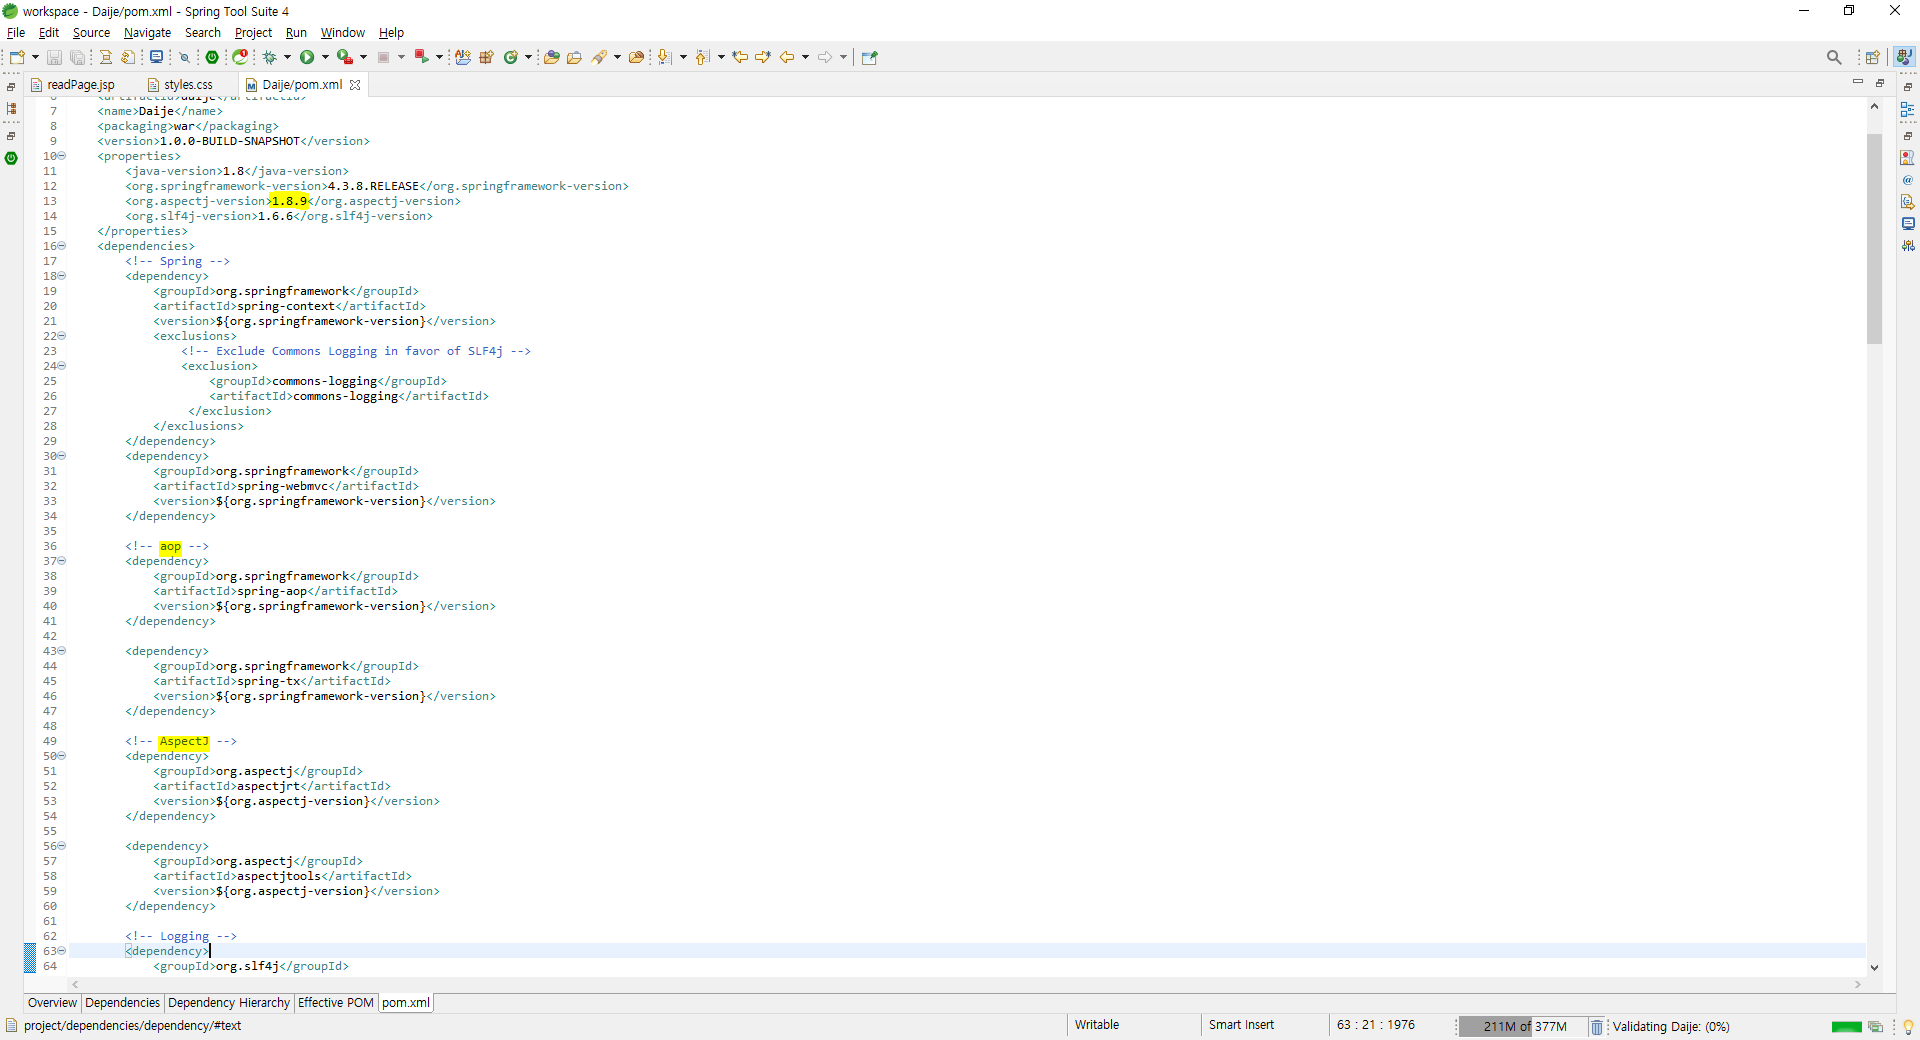This screenshot has width=1920, height=1040.
Task: Click the heap status memory bar
Action: [x=1522, y=1027]
